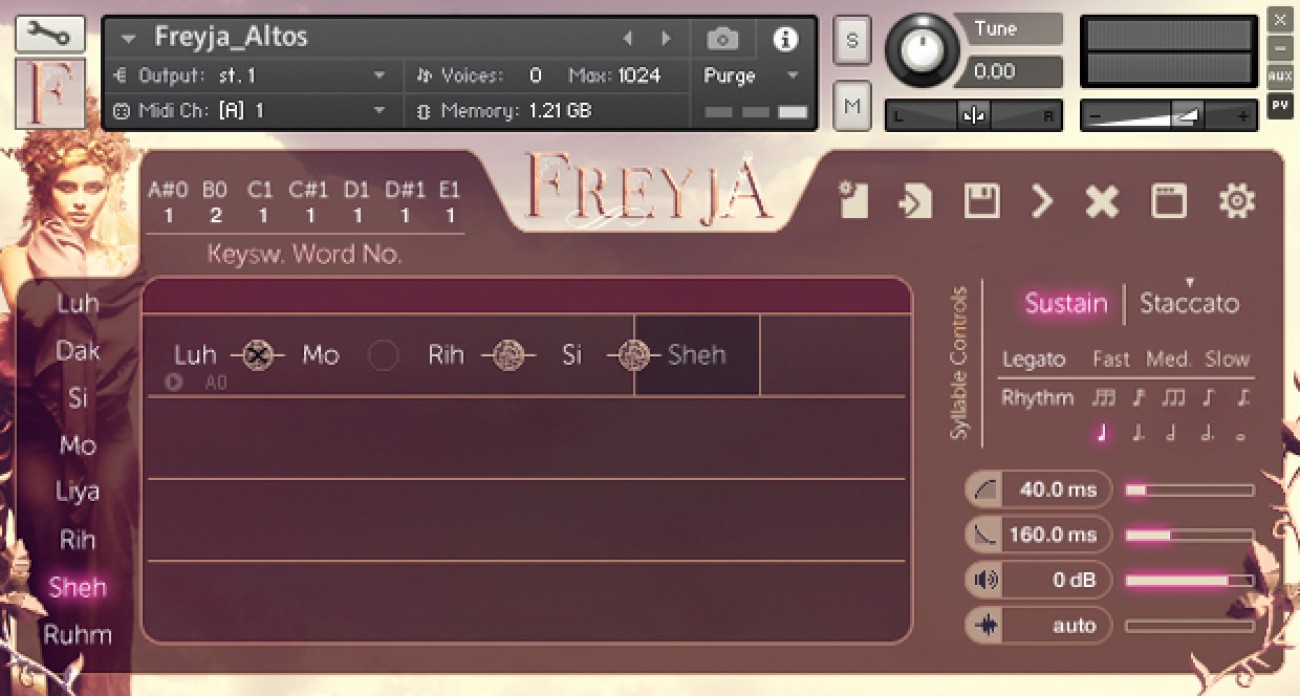This screenshot has width=1300, height=696.
Task: Click the camera snapshot icon
Action: pyautogui.click(x=722, y=39)
